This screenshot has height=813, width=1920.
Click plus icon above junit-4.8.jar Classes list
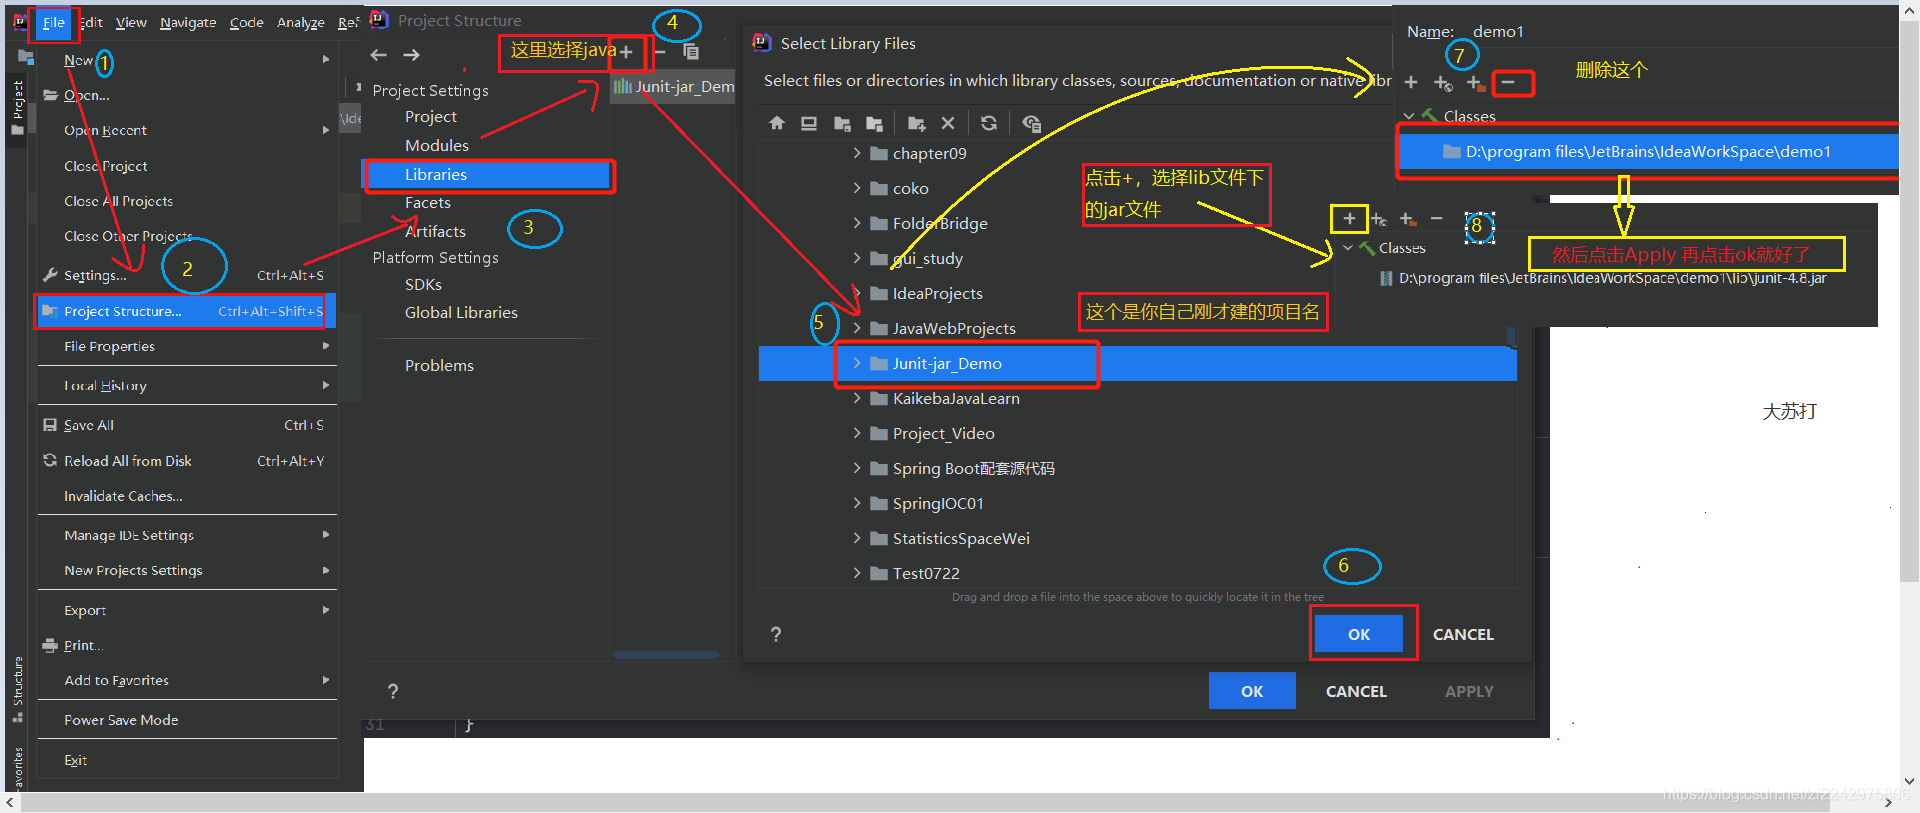tap(1349, 218)
